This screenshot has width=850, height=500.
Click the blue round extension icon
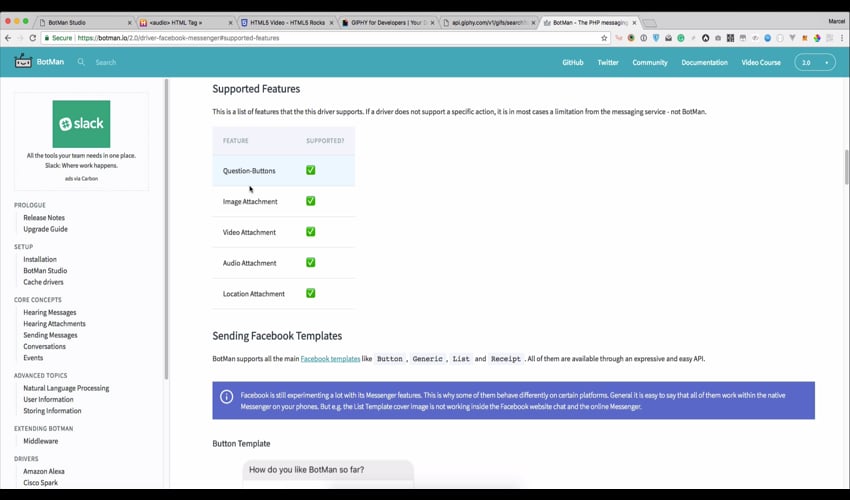pos(767,38)
